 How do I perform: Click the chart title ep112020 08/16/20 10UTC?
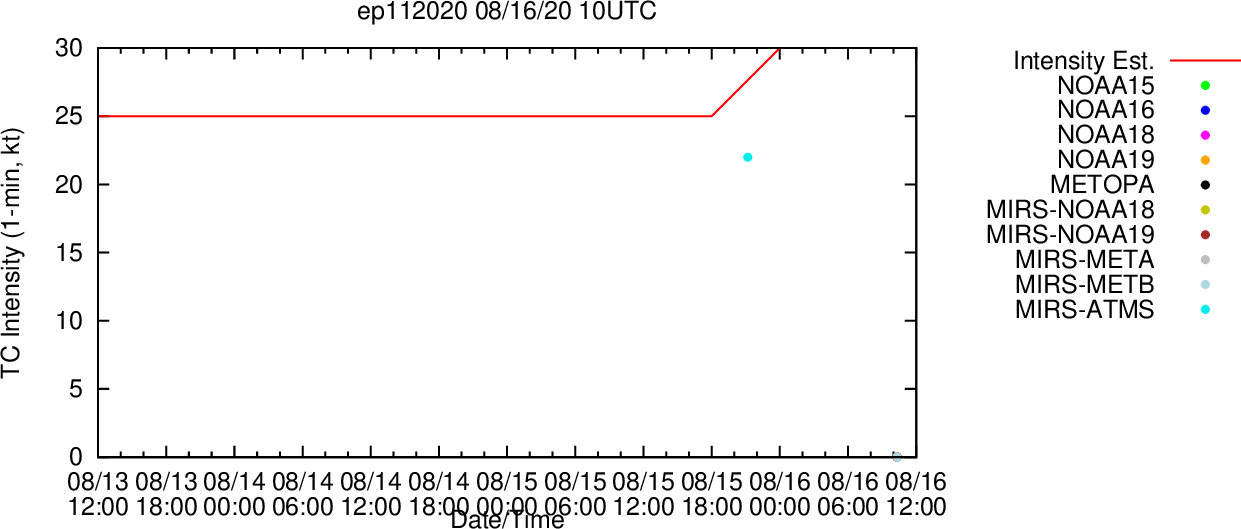pos(507,12)
